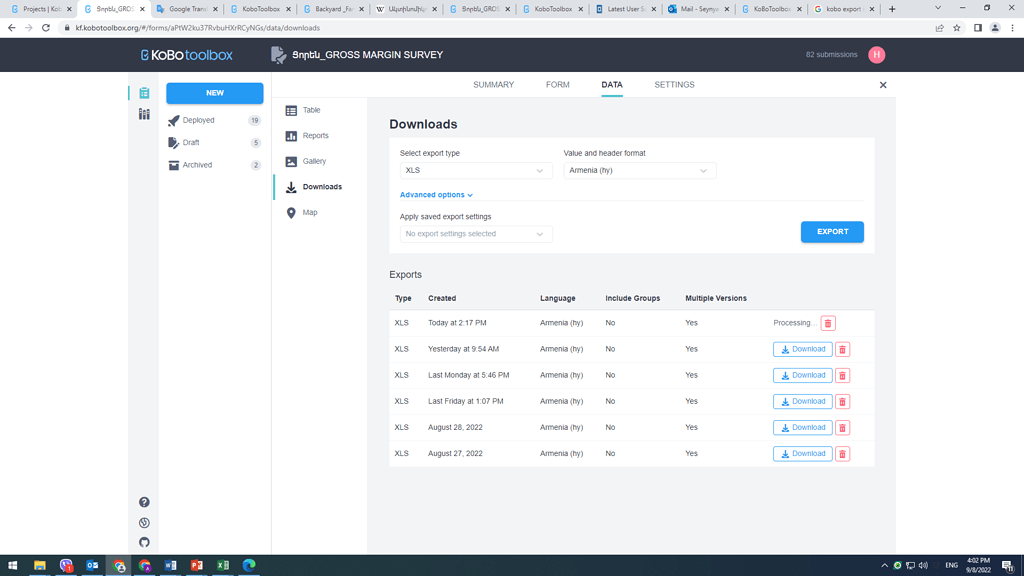Viewport: 1024px width, 576px height.
Task: Open the KoboToolbox help icon
Action: tap(144, 502)
